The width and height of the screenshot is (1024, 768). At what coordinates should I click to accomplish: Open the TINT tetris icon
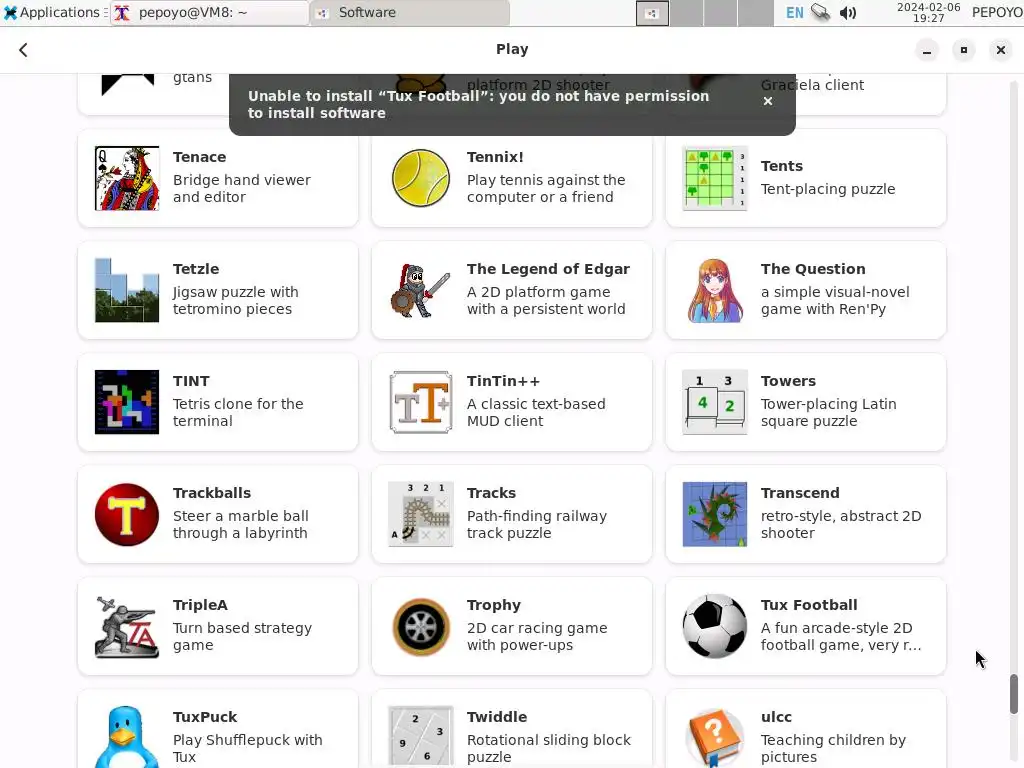(127, 402)
